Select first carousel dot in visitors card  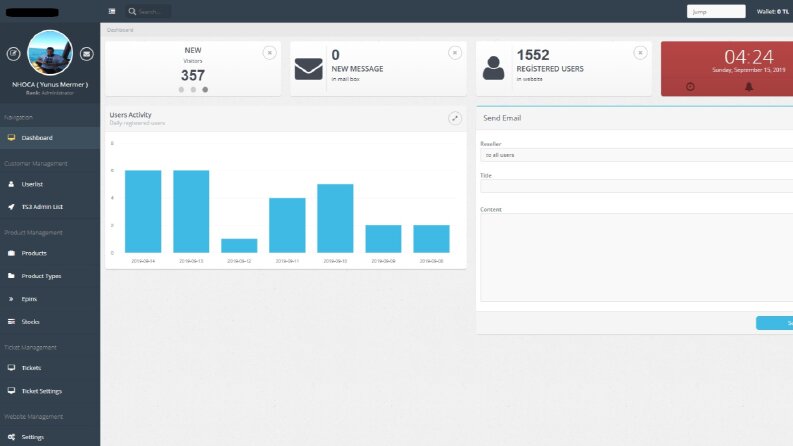coord(181,90)
